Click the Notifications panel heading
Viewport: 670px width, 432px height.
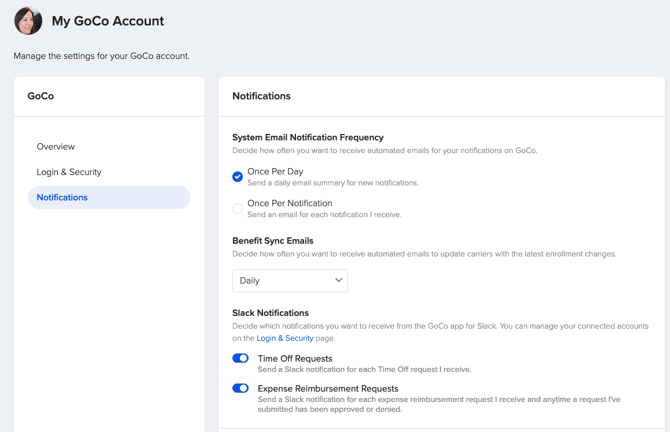261,96
